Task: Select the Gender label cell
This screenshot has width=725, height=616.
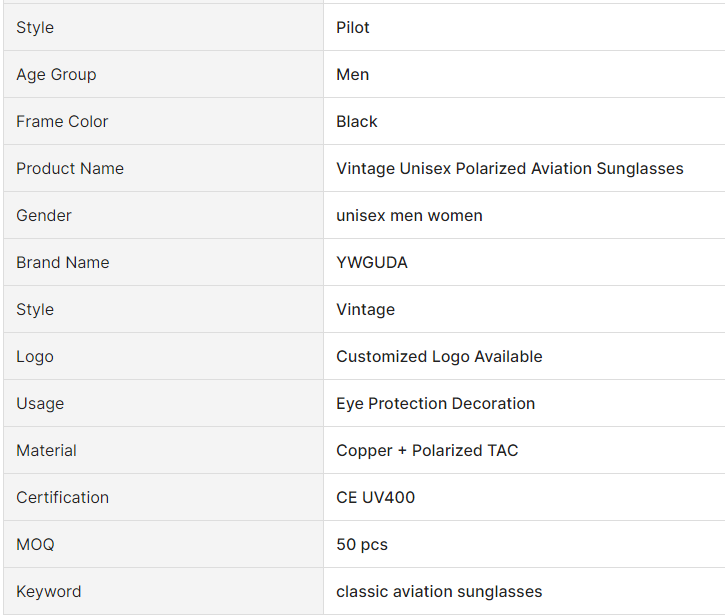Action: click(44, 216)
